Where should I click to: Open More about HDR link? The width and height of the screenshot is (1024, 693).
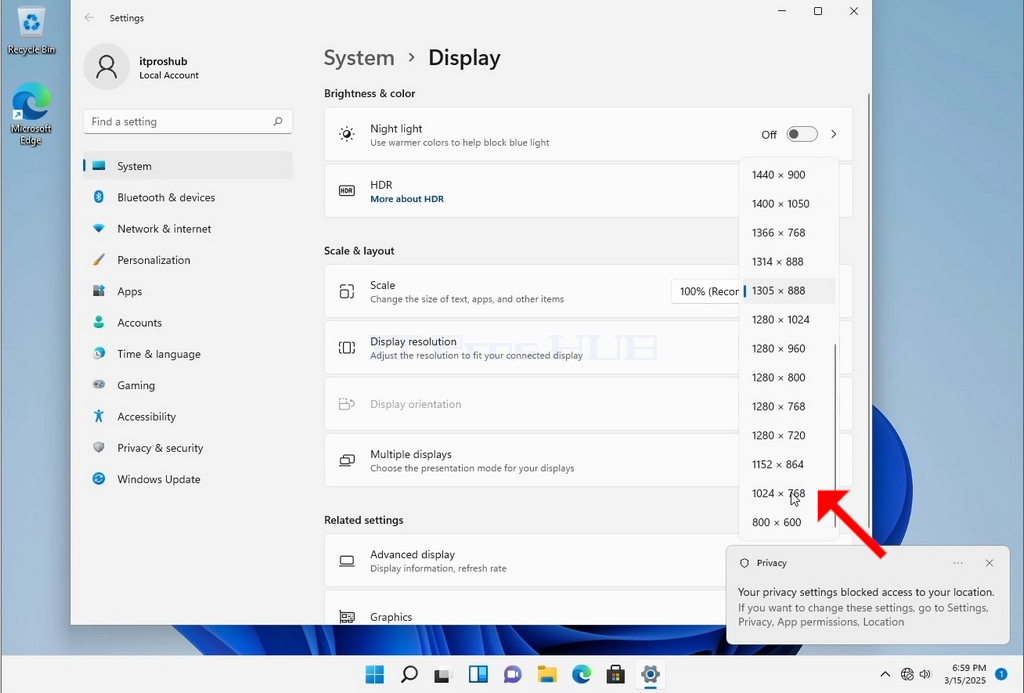[x=407, y=199]
